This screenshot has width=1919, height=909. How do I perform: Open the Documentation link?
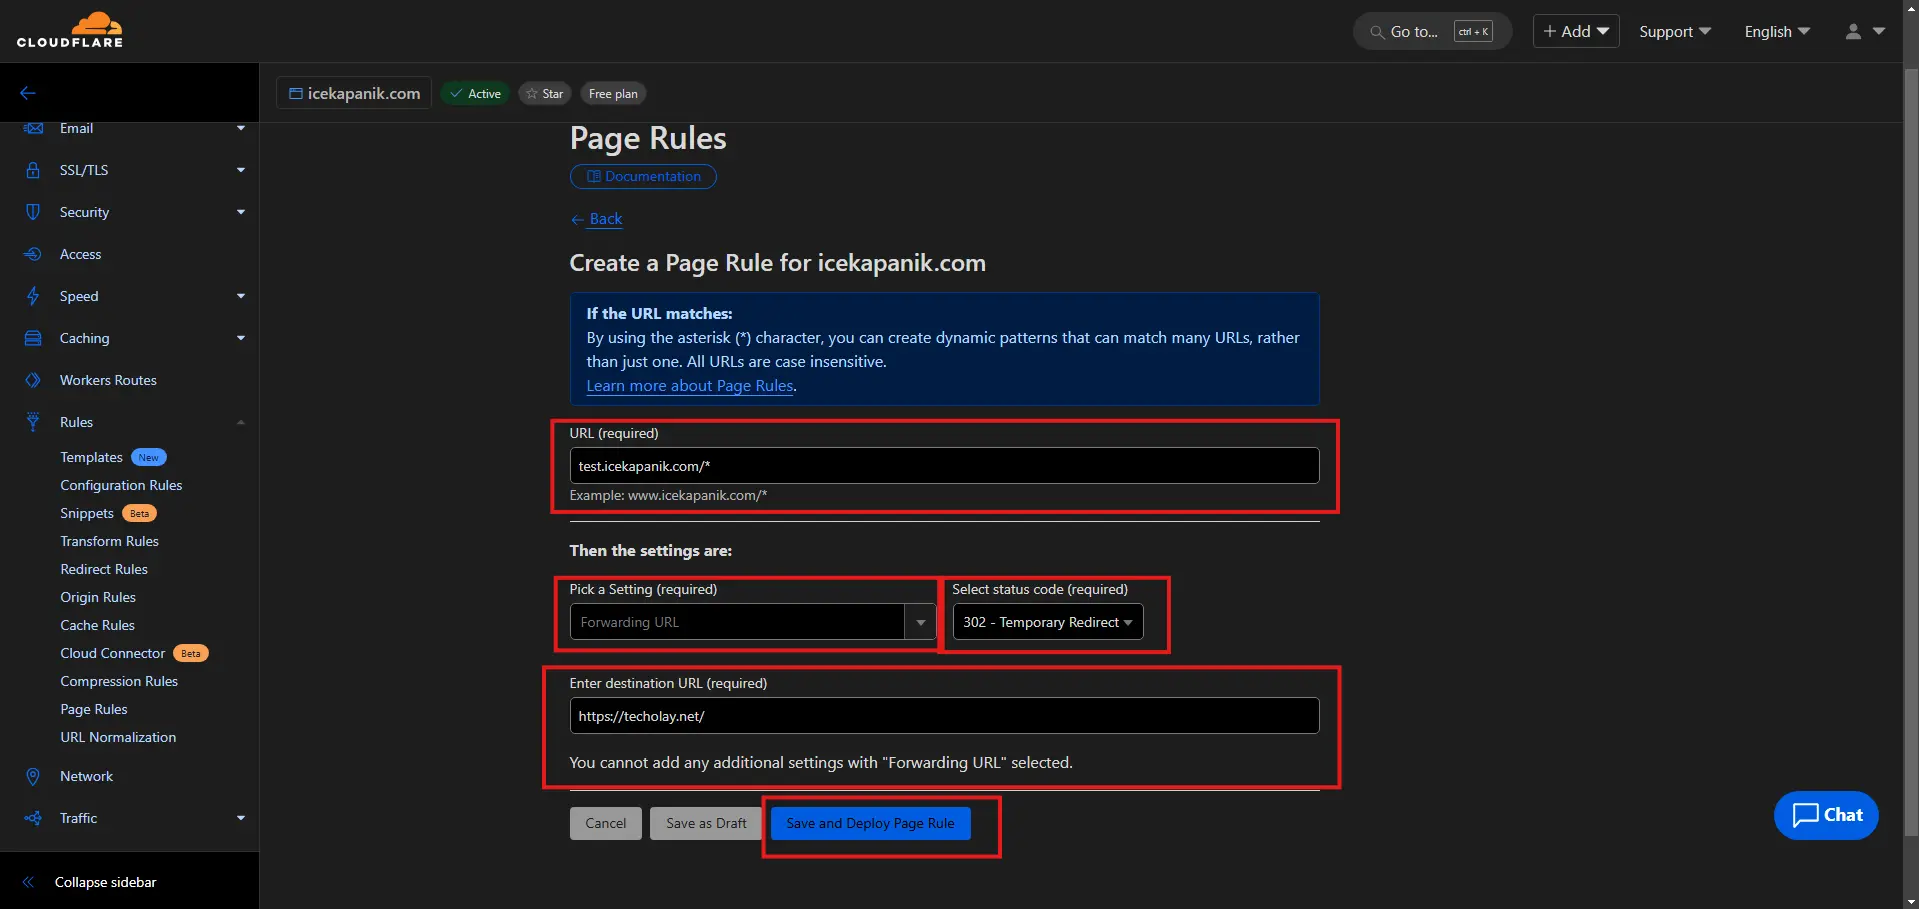pyautogui.click(x=643, y=176)
